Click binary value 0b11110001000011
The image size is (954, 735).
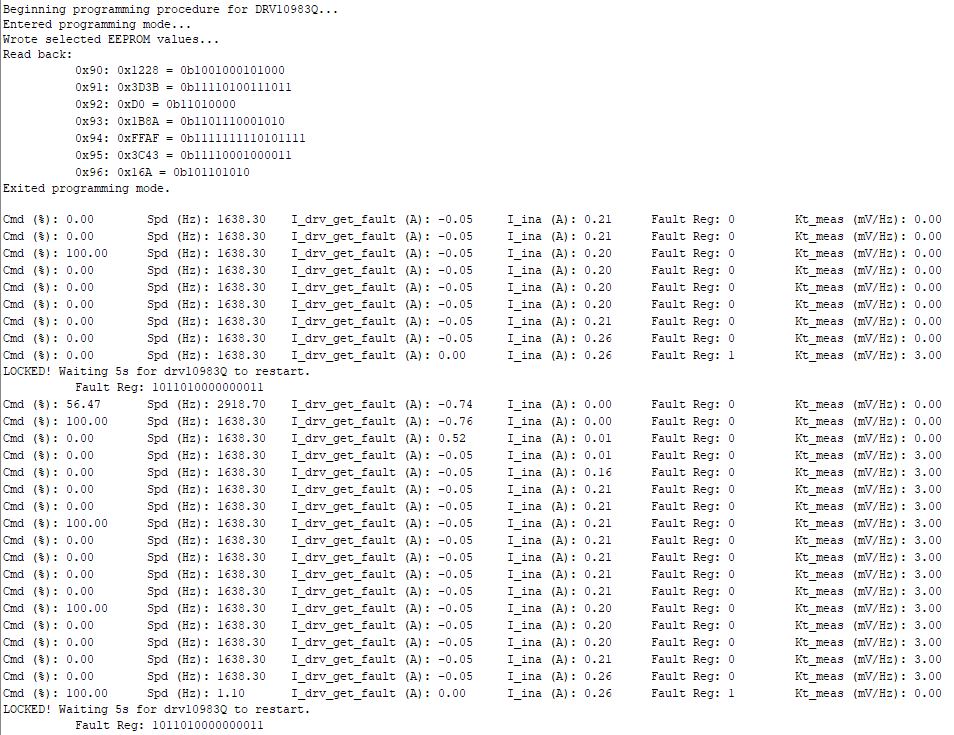point(236,156)
